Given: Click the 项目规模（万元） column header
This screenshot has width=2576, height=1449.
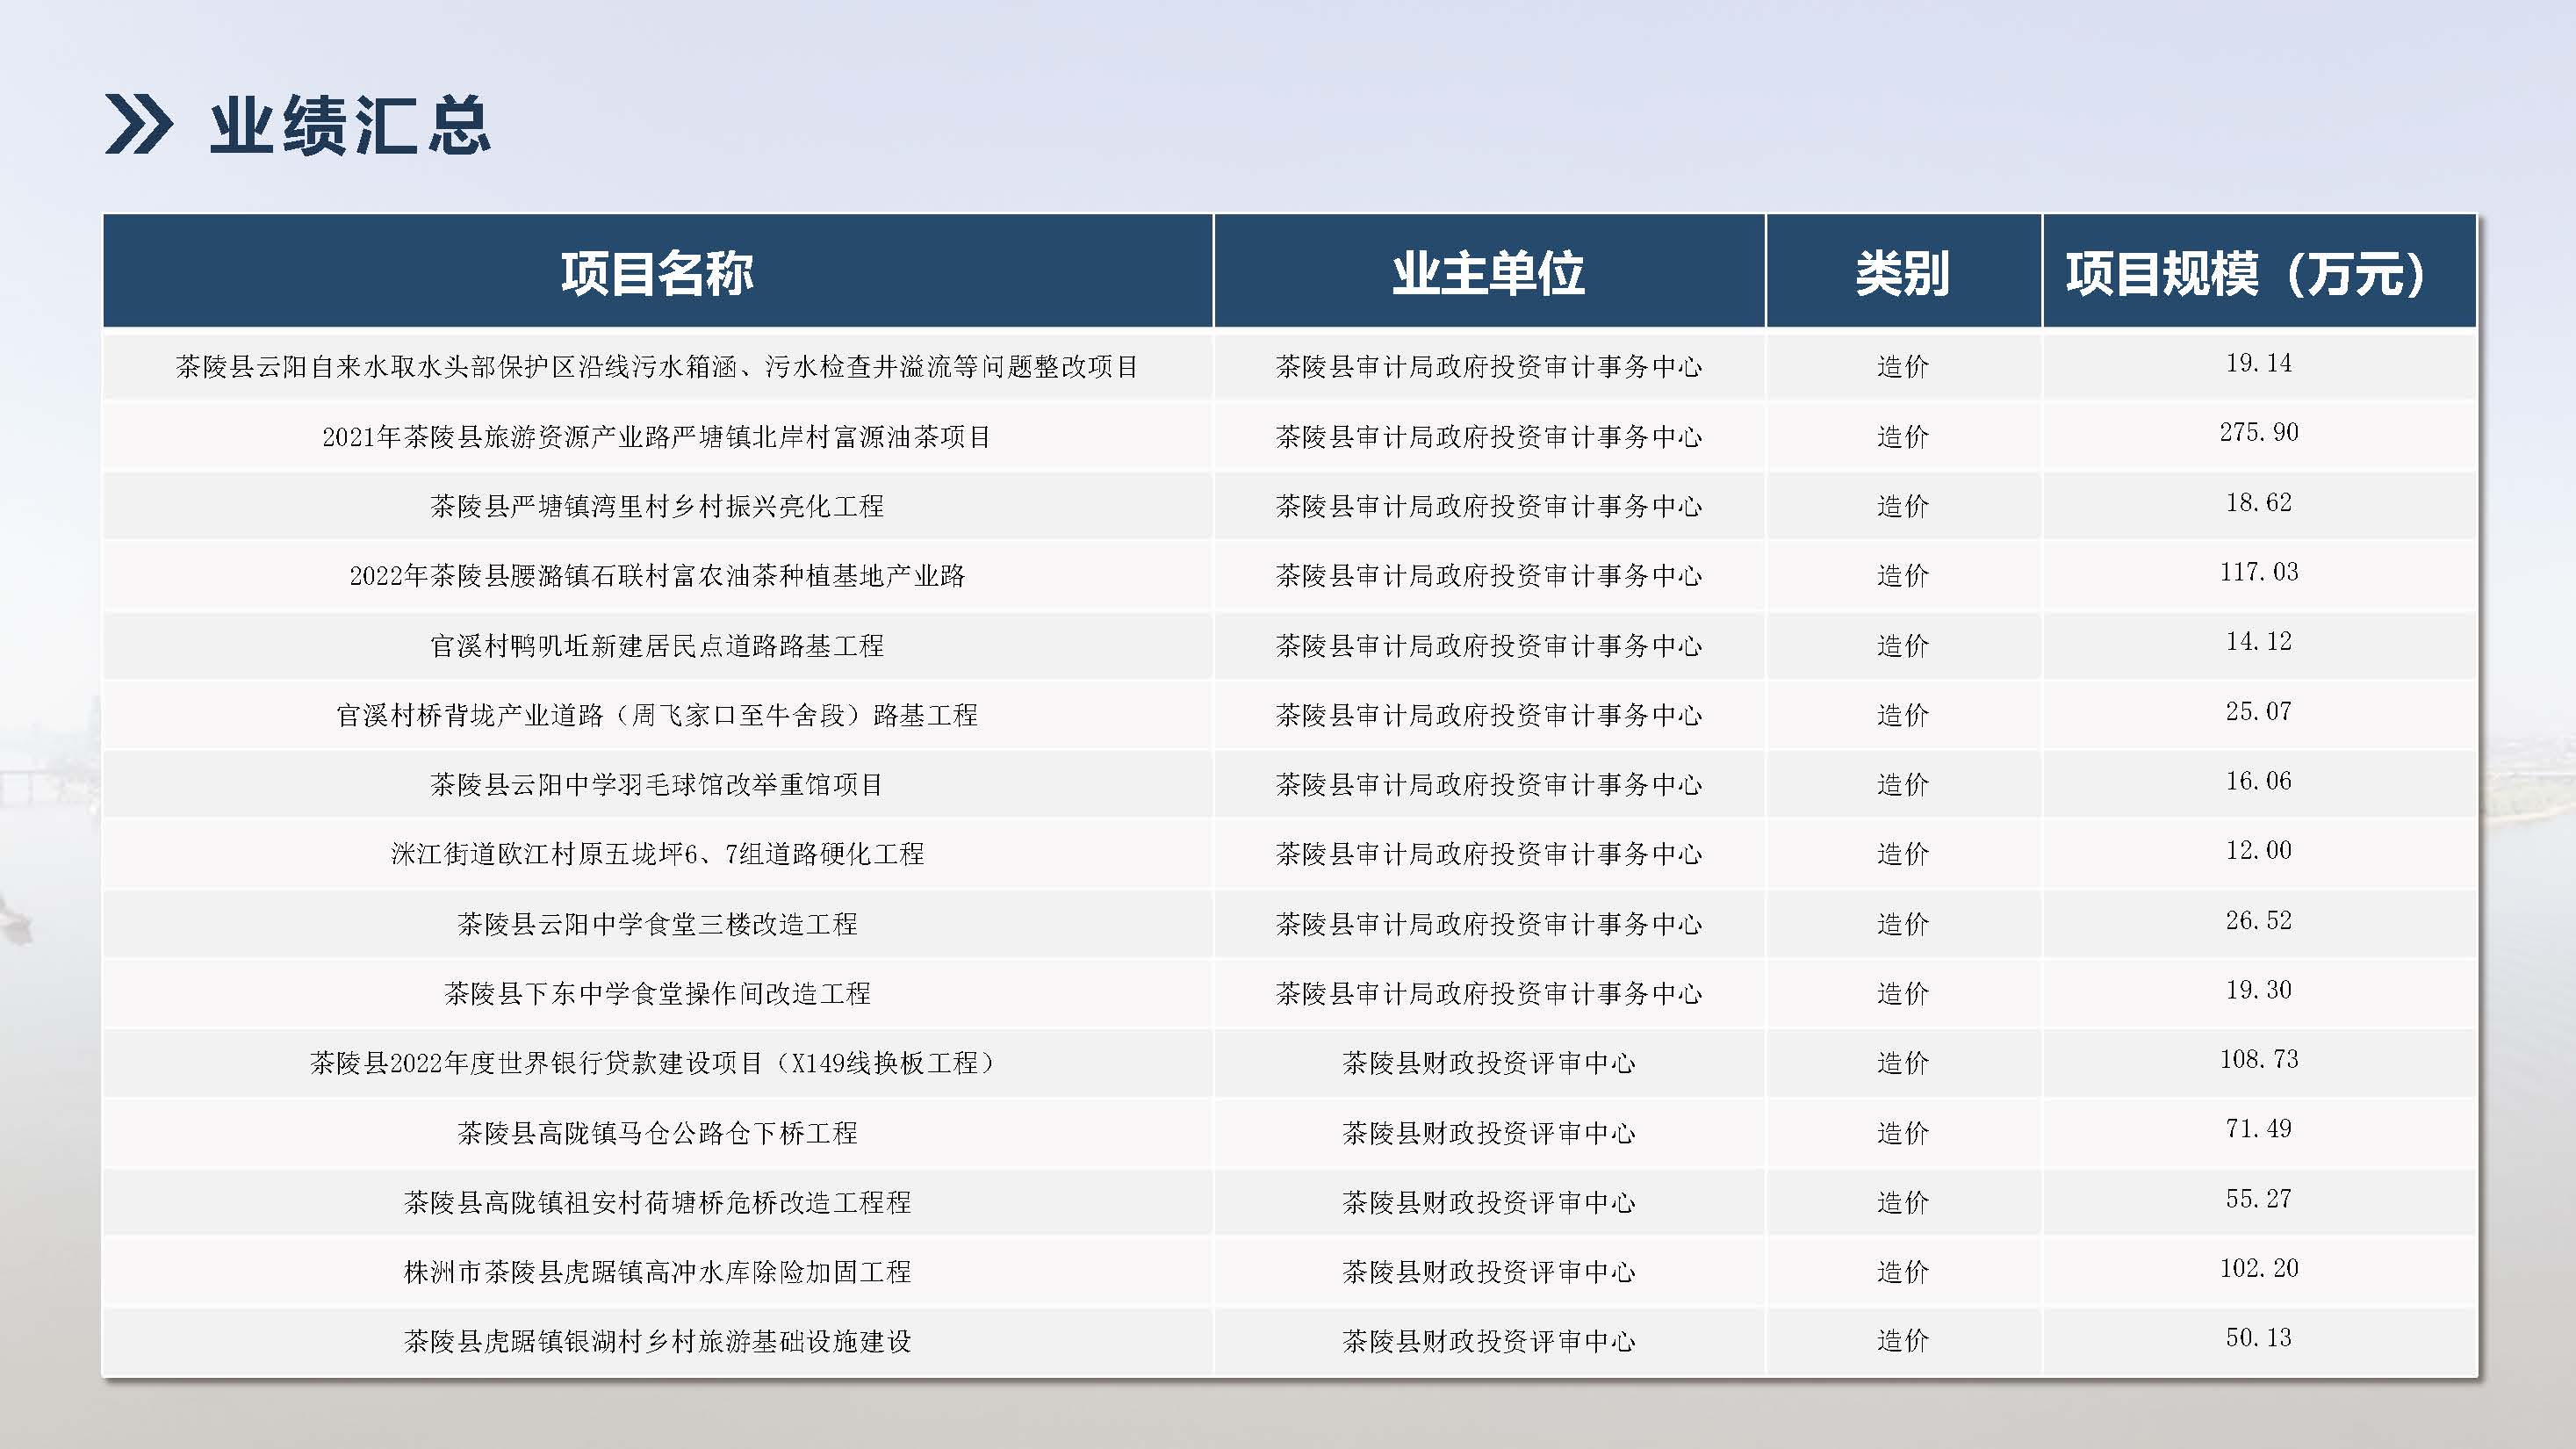Looking at the screenshot, I should point(2259,272).
